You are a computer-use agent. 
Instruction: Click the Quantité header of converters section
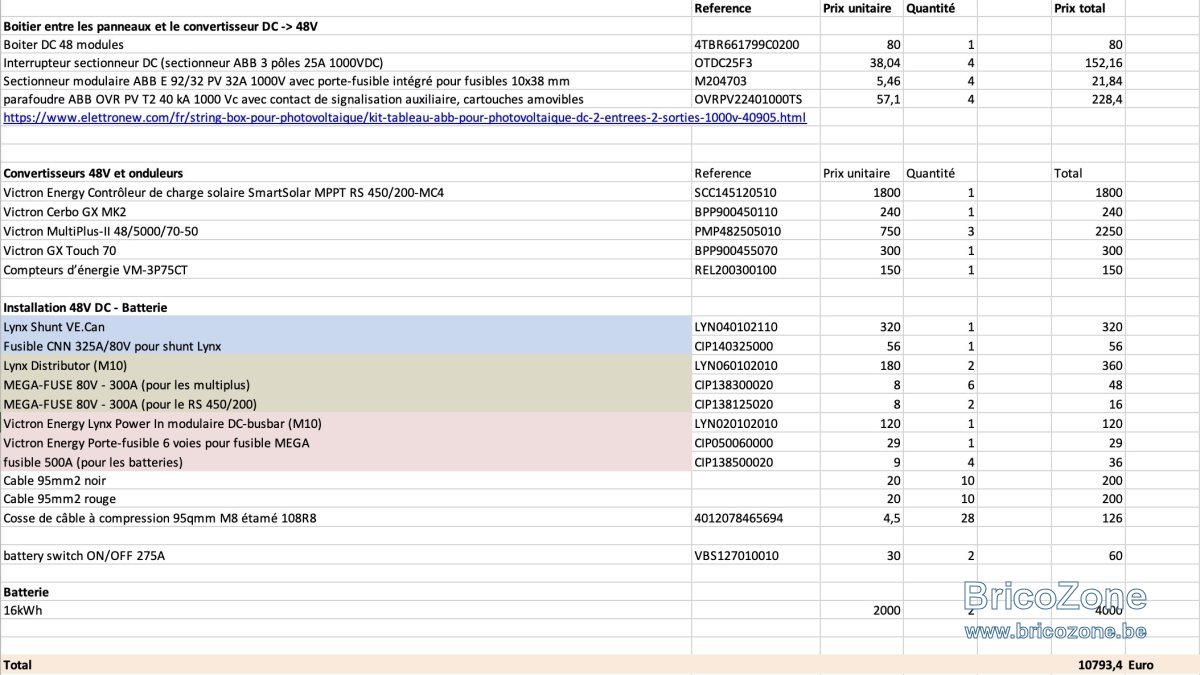[930, 173]
